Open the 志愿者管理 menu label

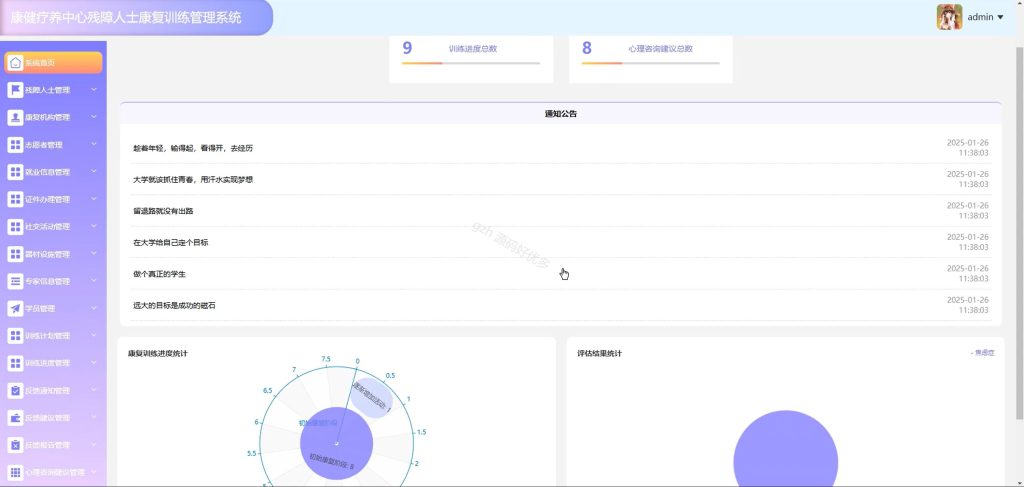click(x=43, y=145)
